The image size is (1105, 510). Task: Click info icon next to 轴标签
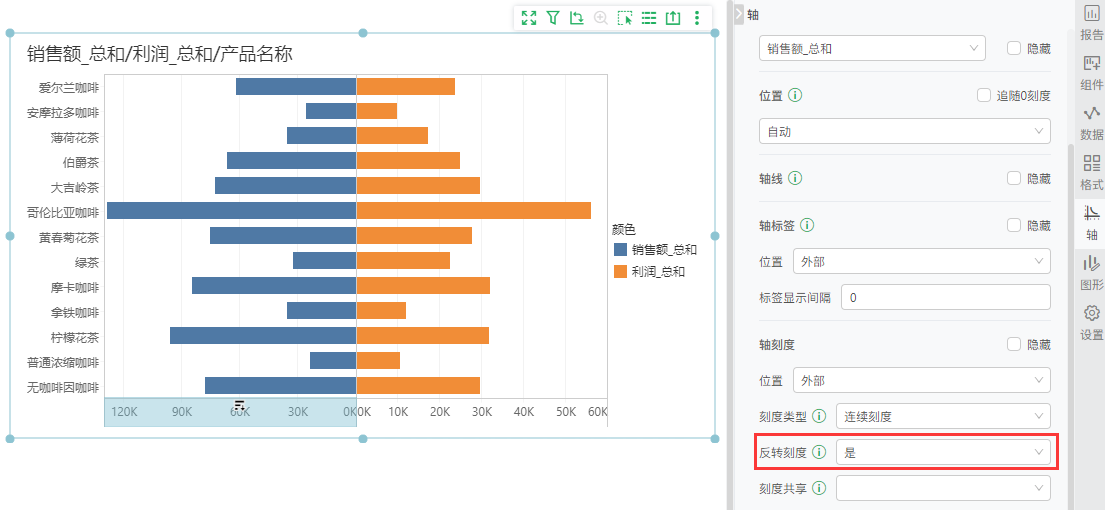coord(808,225)
